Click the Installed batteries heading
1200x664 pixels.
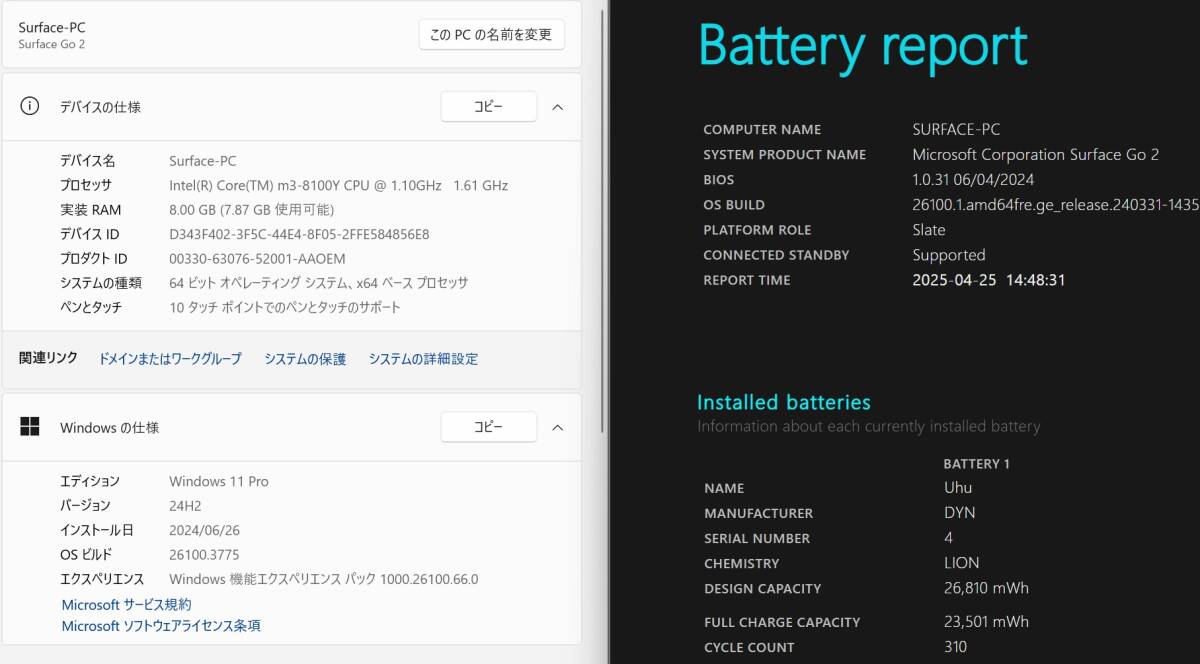point(784,402)
